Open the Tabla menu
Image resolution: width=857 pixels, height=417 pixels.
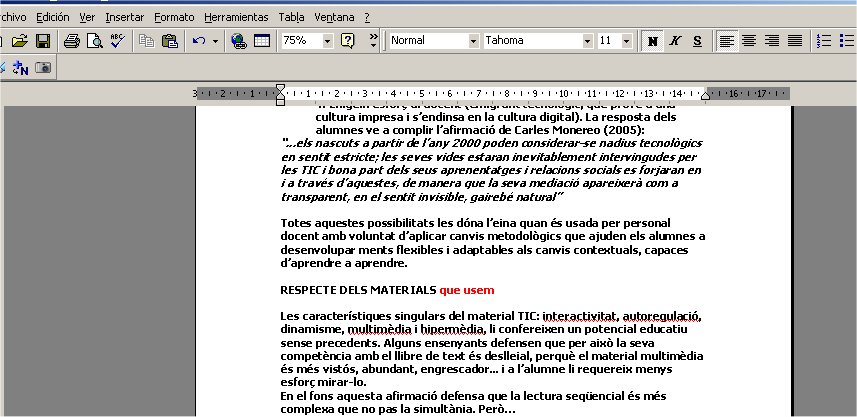pos(291,17)
